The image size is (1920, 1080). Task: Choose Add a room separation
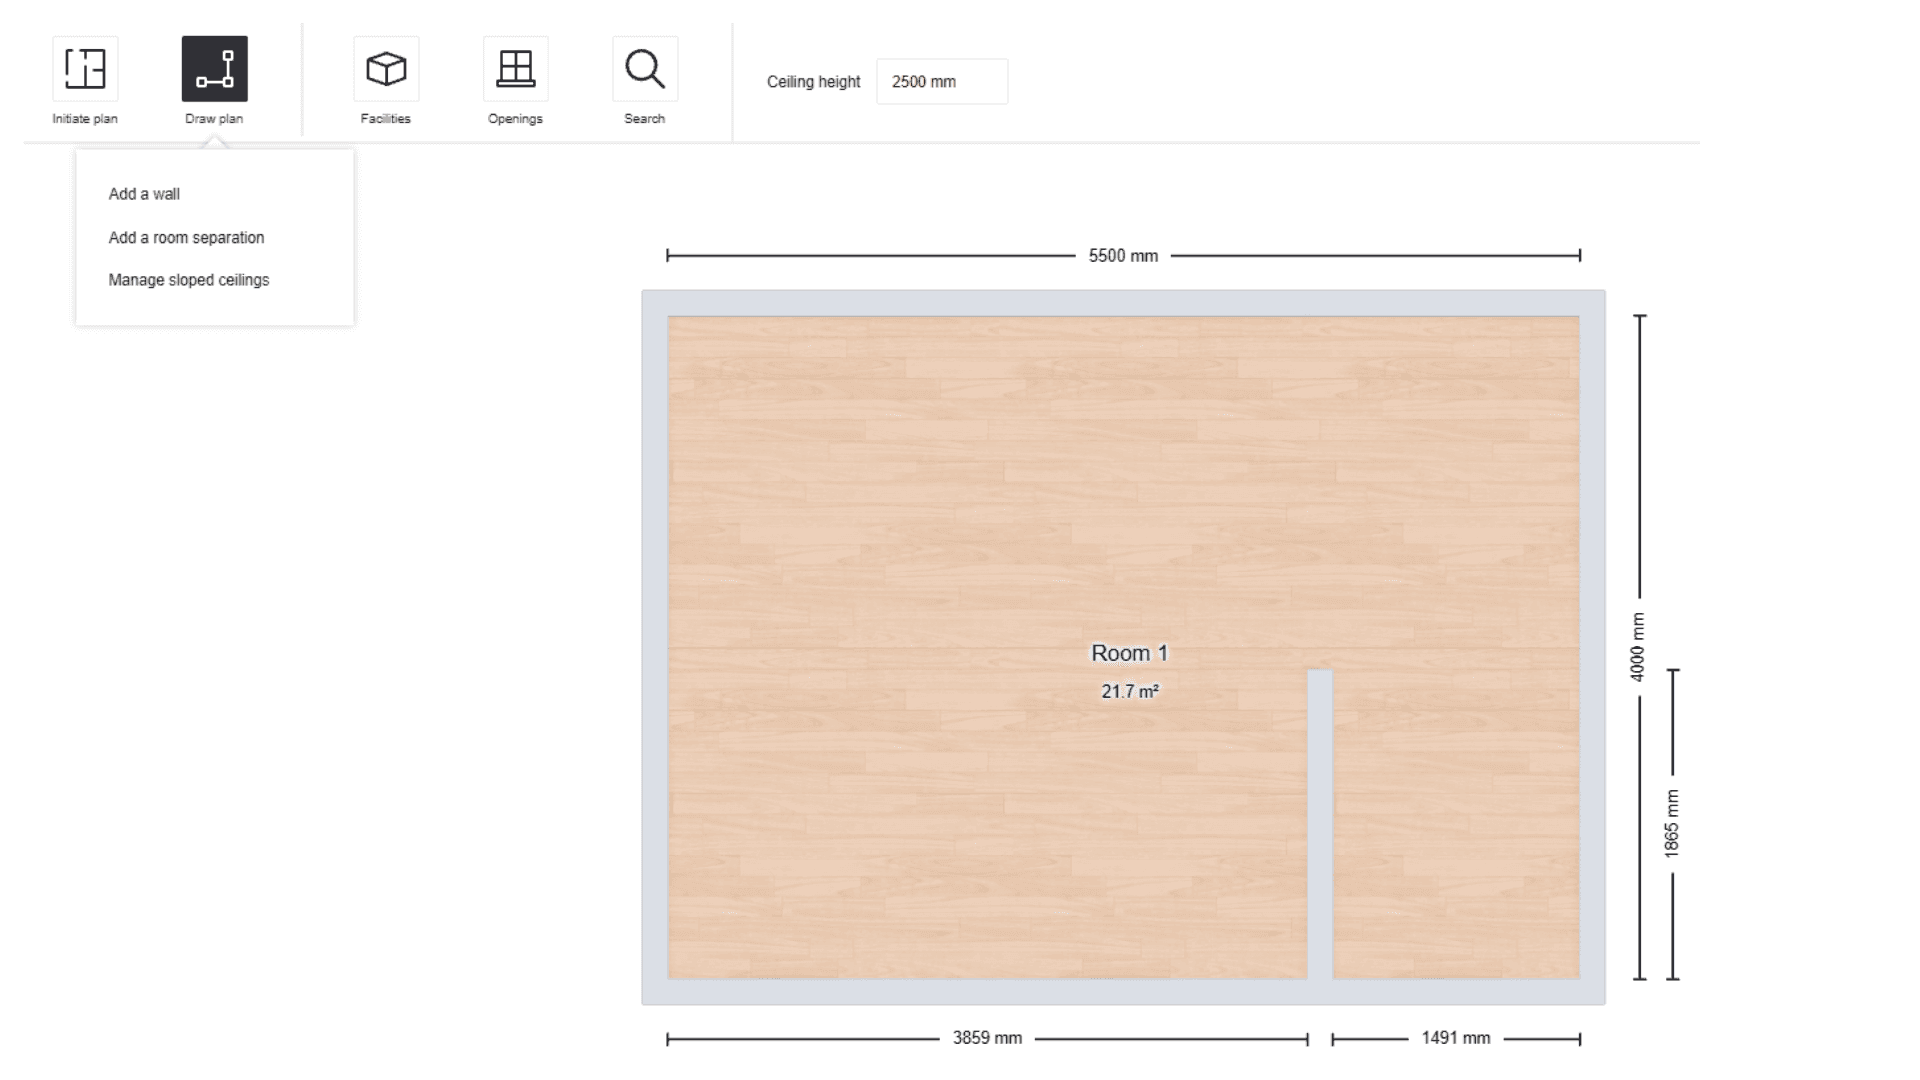186,238
